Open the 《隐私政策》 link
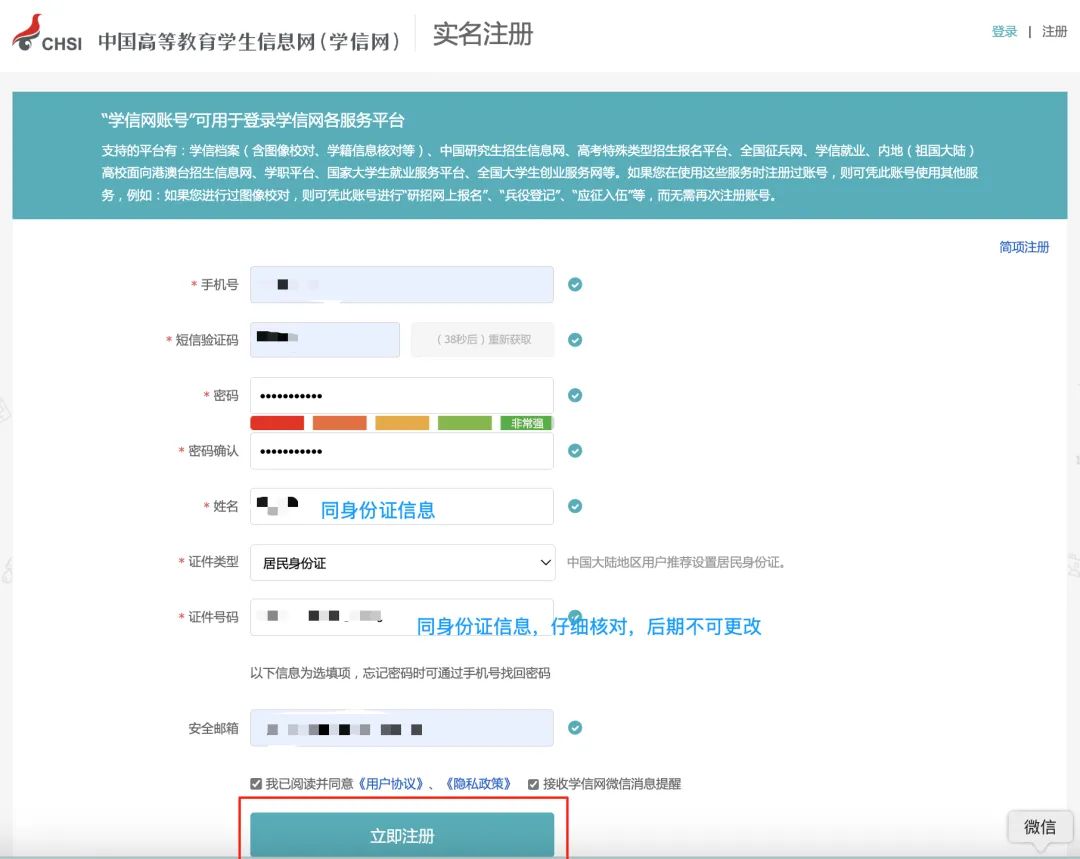1080x859 pixels. [477, 784]
